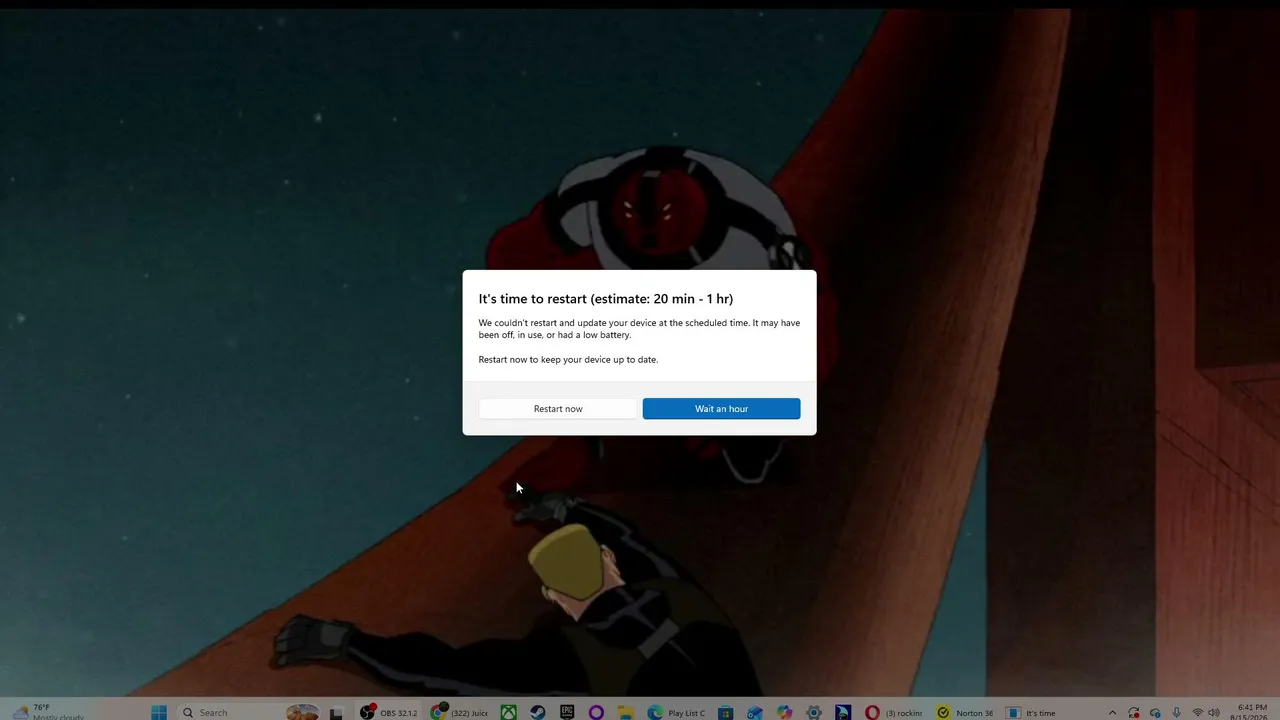Show hidden system tray icons
The image size is (1280, 720).
pos(1112,713)
